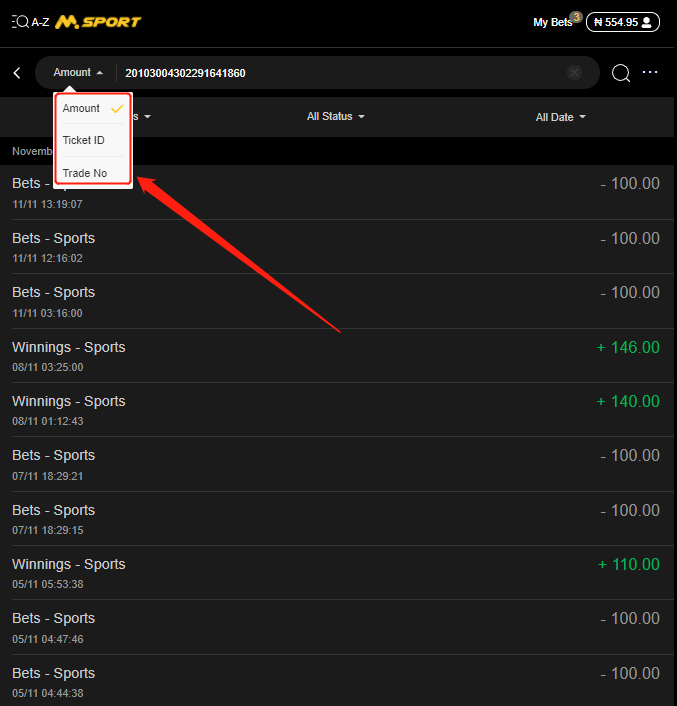Go back using the left arrow

point(18,73)
